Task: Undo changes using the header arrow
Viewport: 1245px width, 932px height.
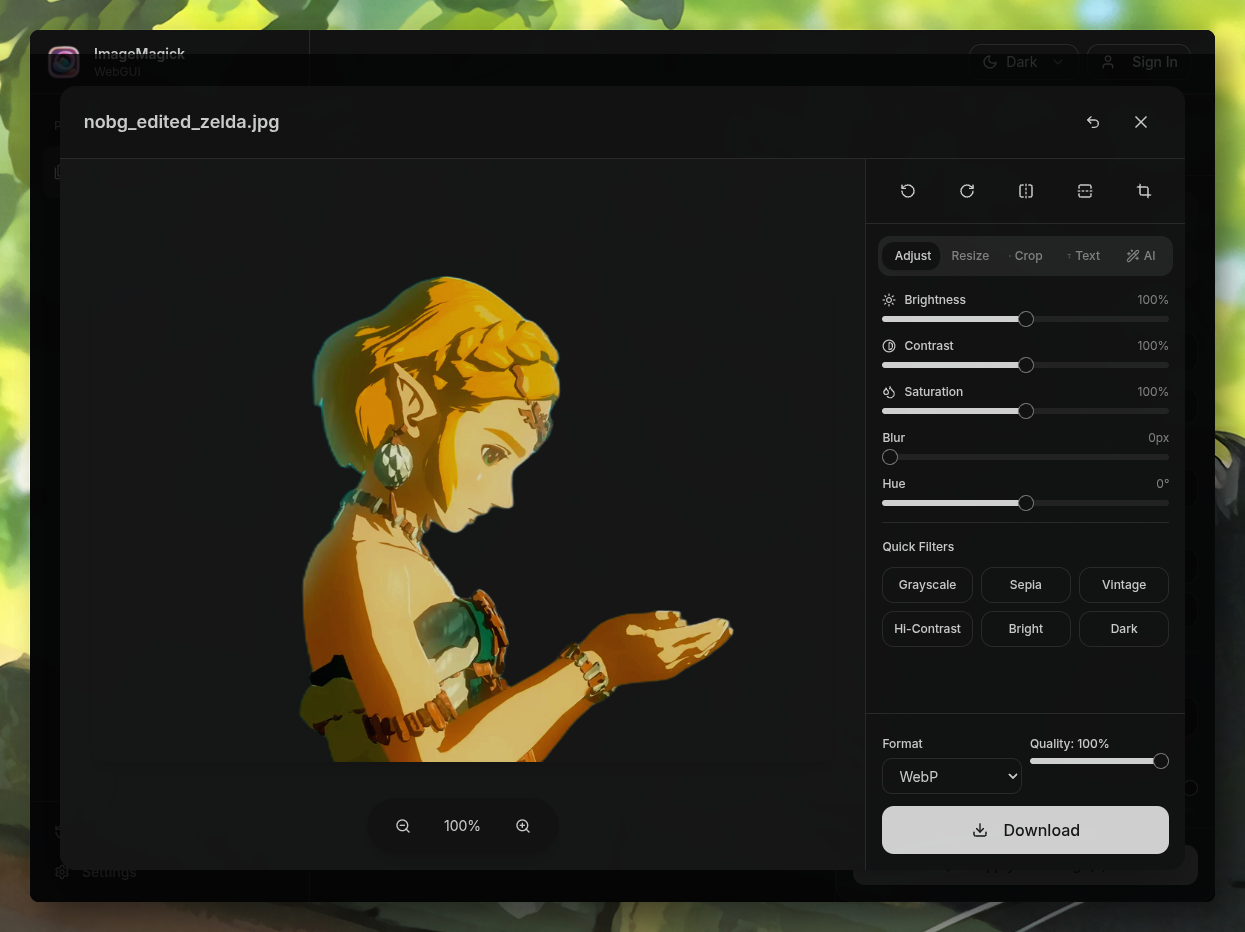Action: 1093,122
